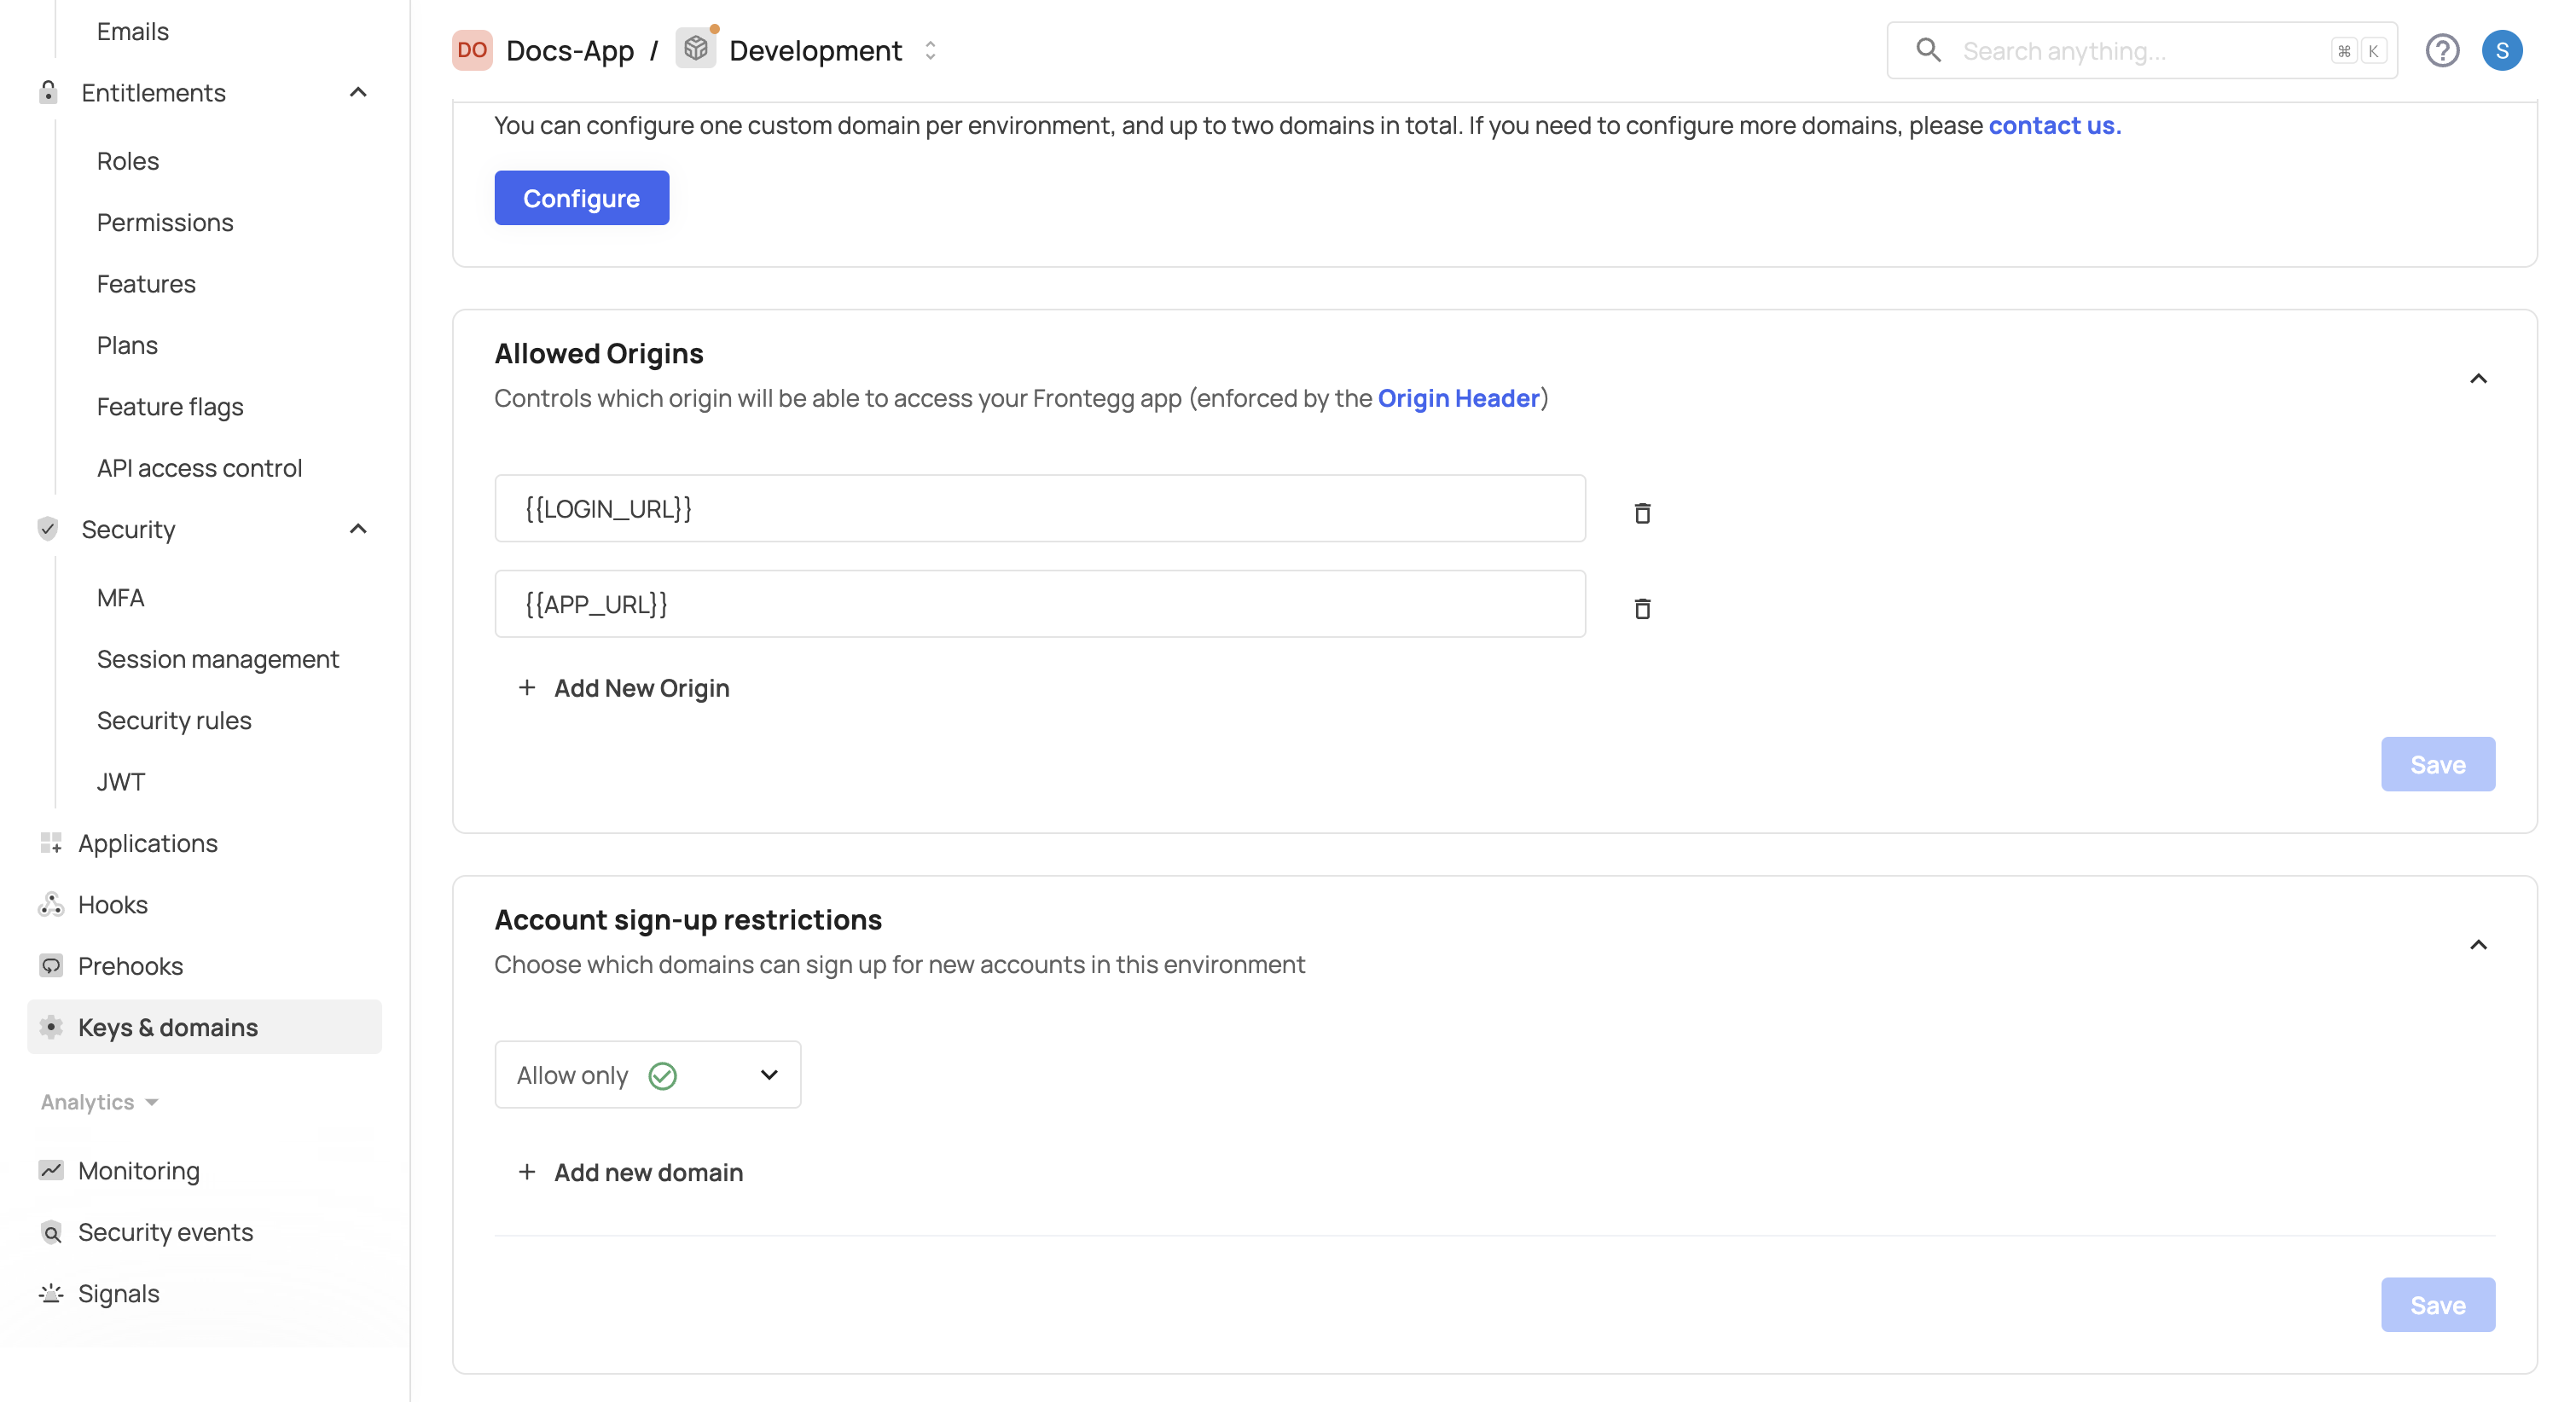2576x1402 pixels.
Task: Click the Hooks sidebar icon
Action: [x=51, y=904]
